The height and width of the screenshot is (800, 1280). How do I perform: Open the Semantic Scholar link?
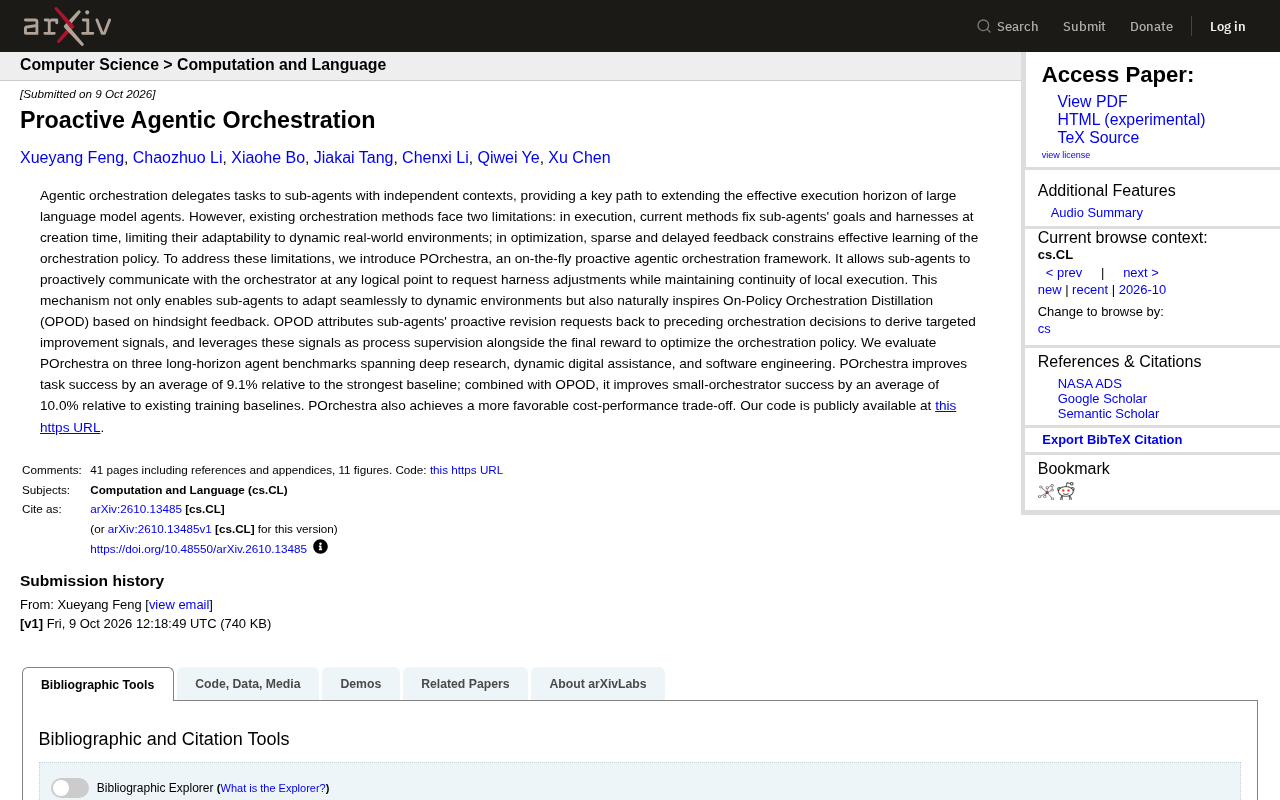tap(1108, 414)
